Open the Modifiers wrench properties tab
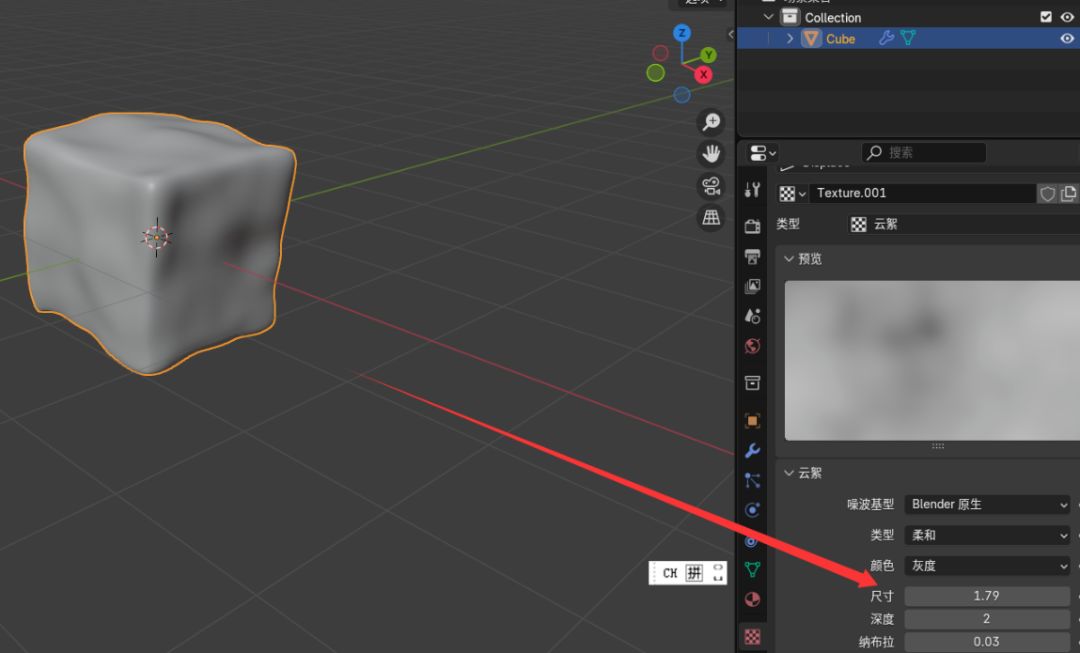The width and height of the screenshot is (1080, 653). [753, 451]
